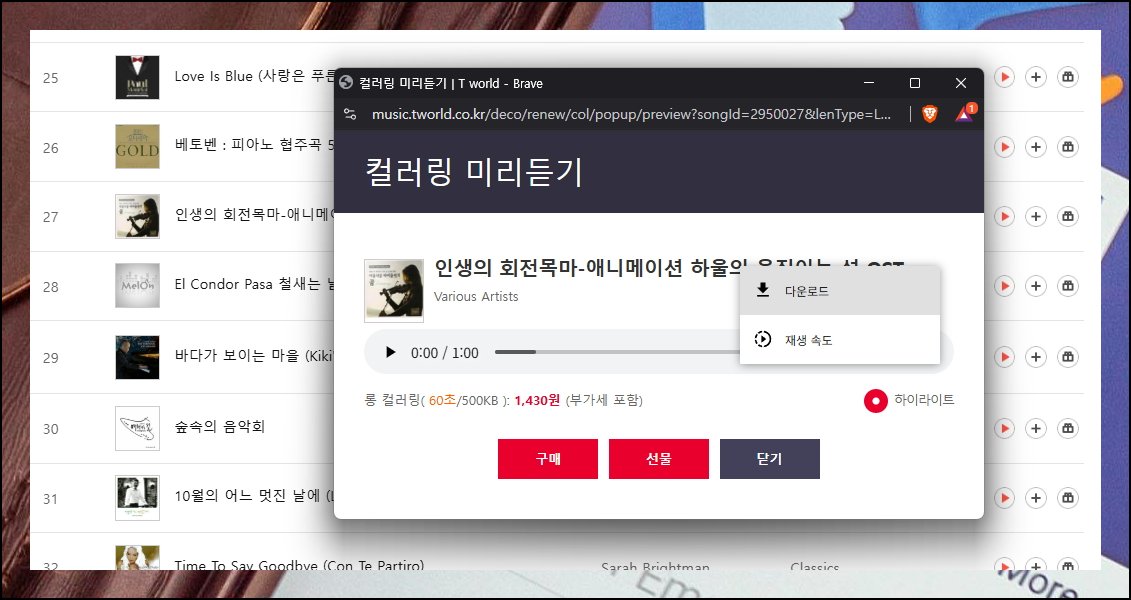Click the 컬러링 미리듣기 popup heading
The height and width of the screenshot is (600, 1131).
(474, 172)
